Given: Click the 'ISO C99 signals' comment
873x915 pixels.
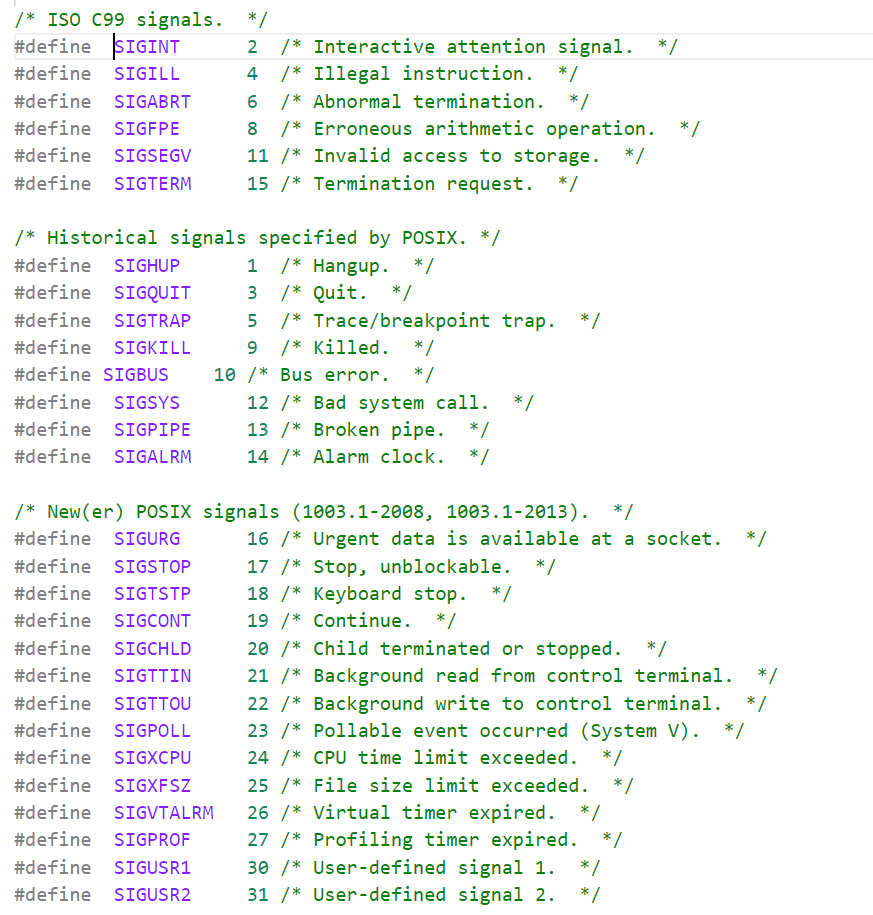Looking at the screenshot, I should tap(141, 20).
